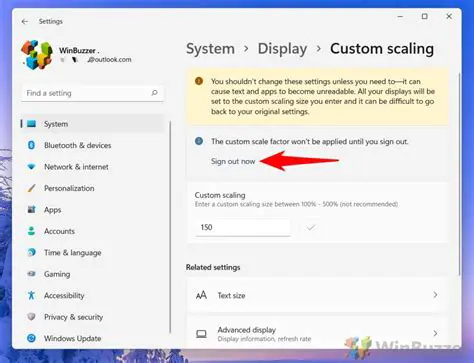Image resolution: width=474 pixels, height=363 pixels.
Task: Click the Sign out now link
Action: pos(233,161)
